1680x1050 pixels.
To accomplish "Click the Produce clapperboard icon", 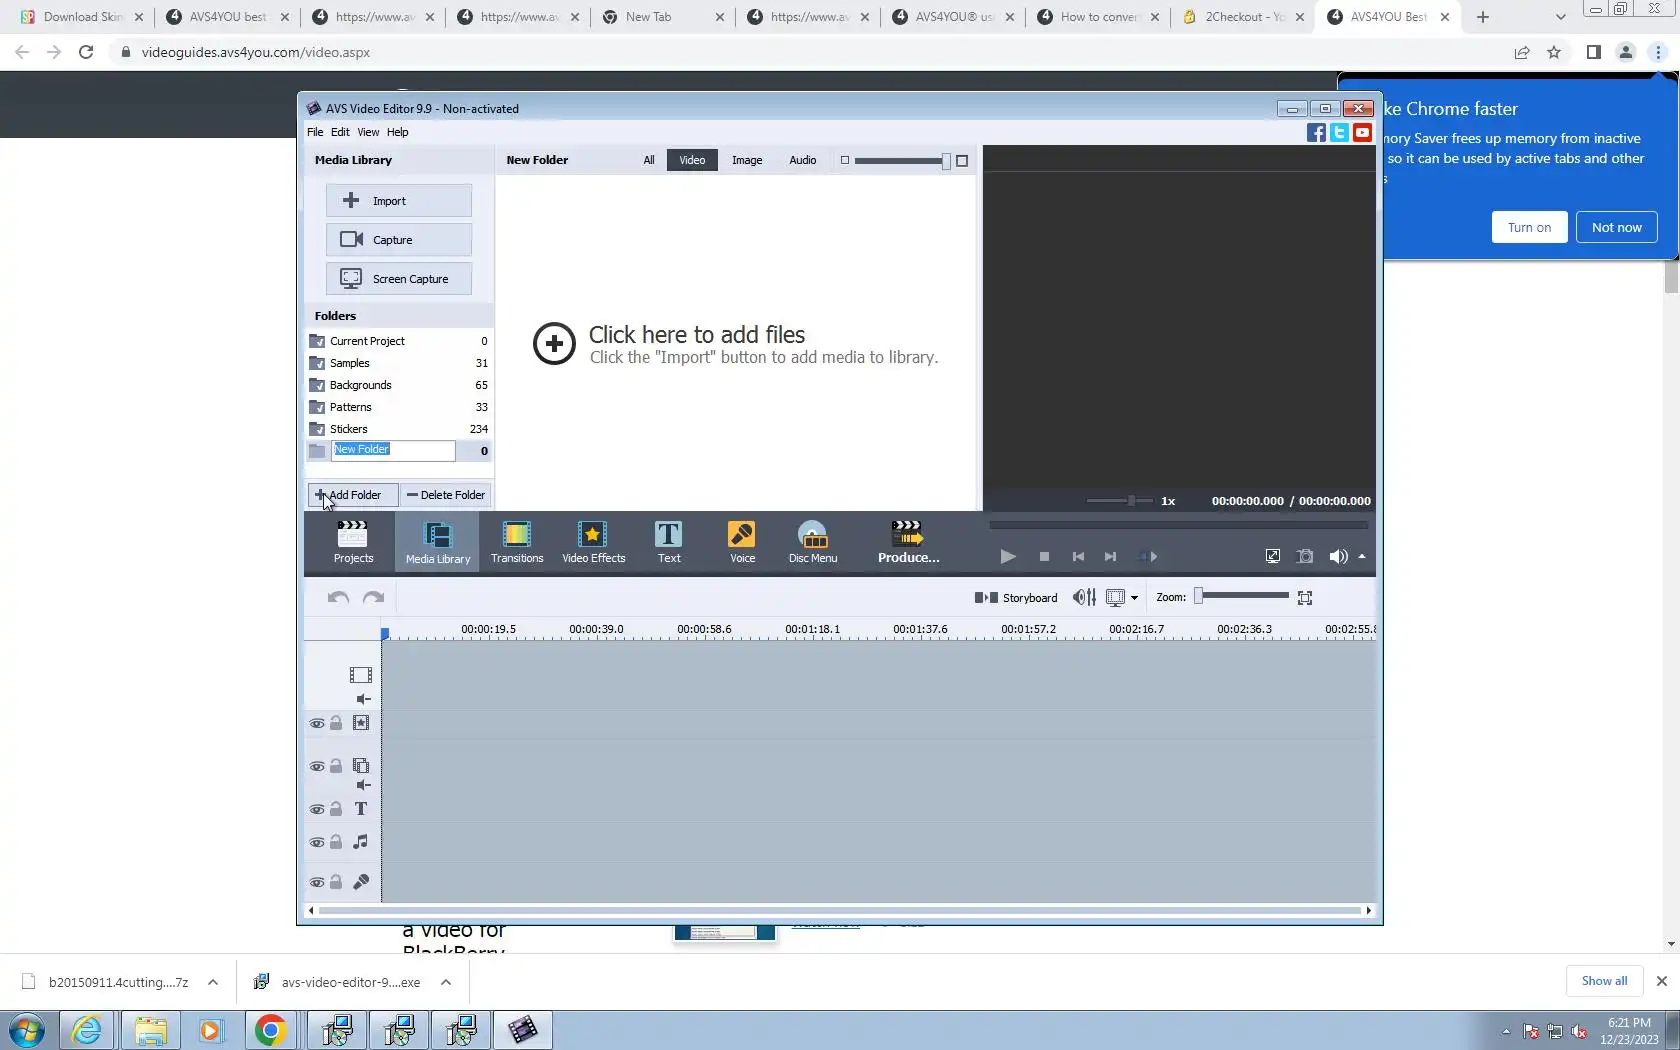I will (x=907, y=531).
